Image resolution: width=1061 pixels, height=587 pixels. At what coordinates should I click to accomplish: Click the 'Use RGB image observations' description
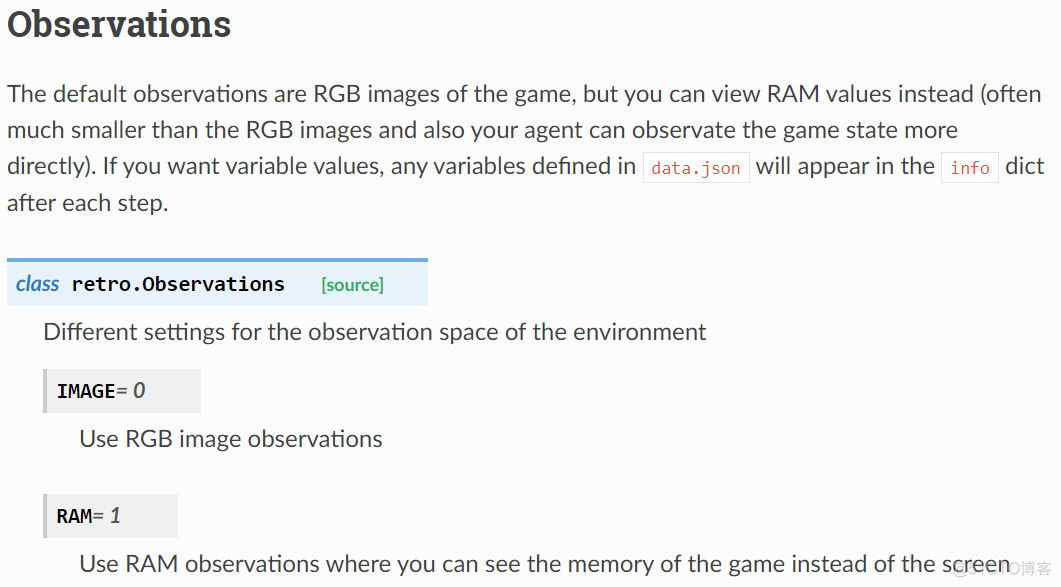(x=231, y=439)
